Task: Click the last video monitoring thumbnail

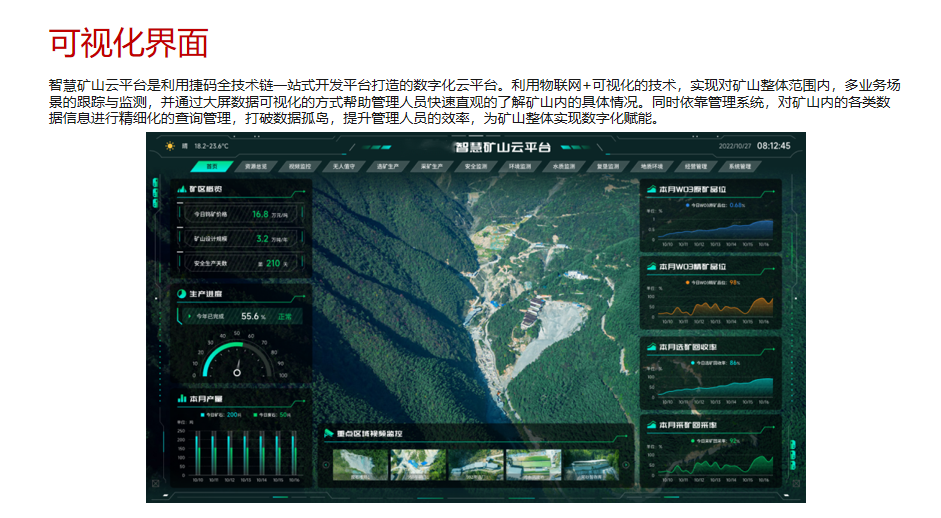Action: point(593,464)
